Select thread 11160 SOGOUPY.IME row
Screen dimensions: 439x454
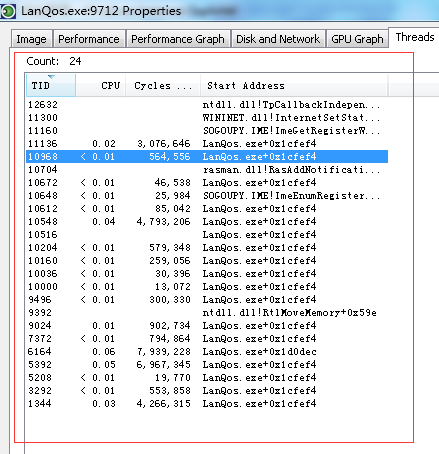coord(207,131)
